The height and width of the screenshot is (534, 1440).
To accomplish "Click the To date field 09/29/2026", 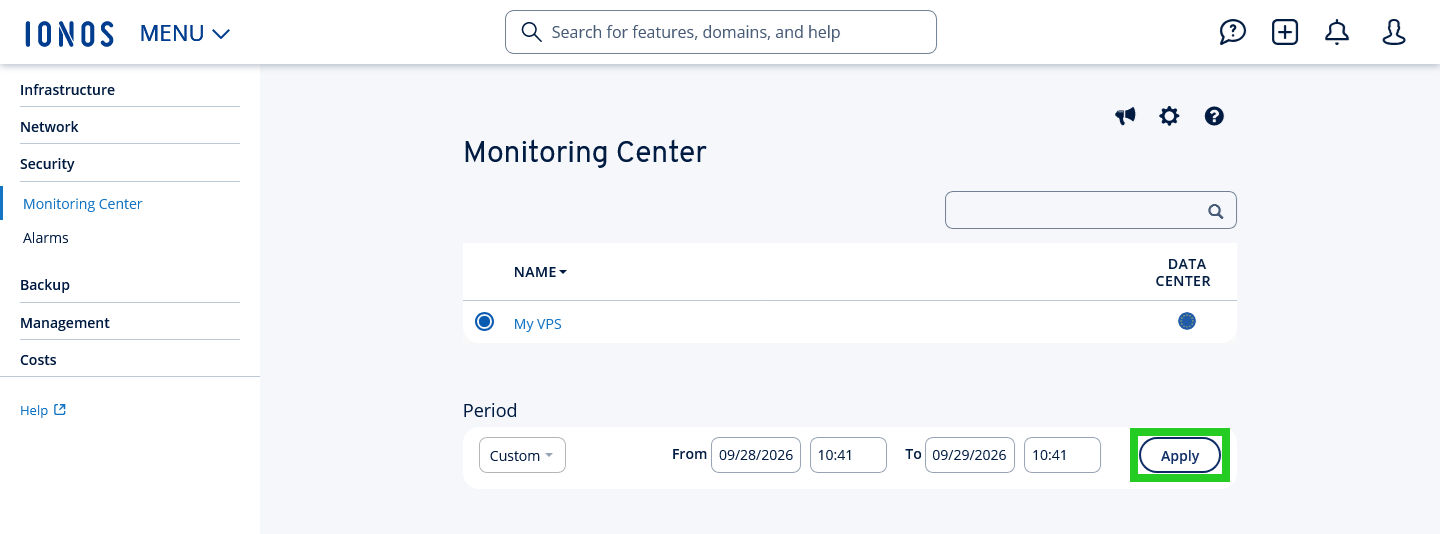I will [970, 455].
